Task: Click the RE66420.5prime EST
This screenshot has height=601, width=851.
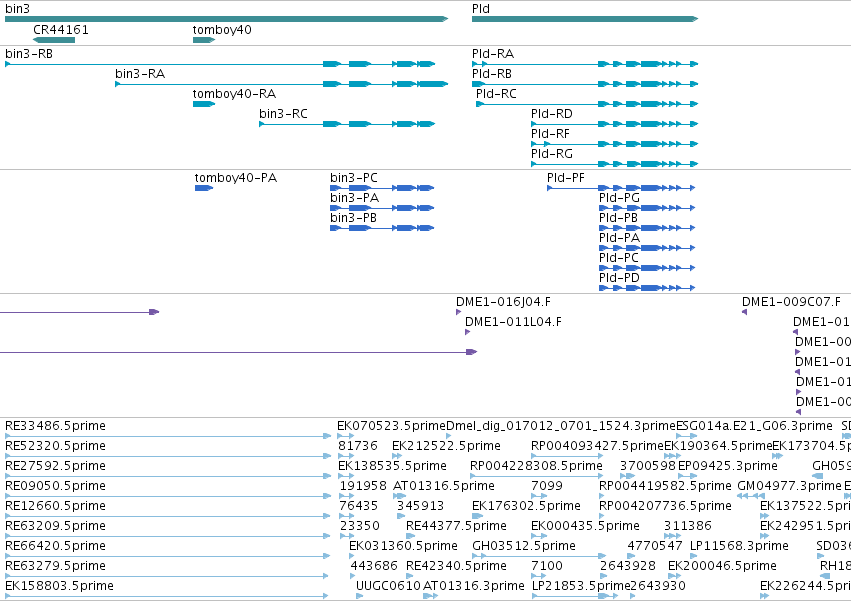Action: (167, 556)
